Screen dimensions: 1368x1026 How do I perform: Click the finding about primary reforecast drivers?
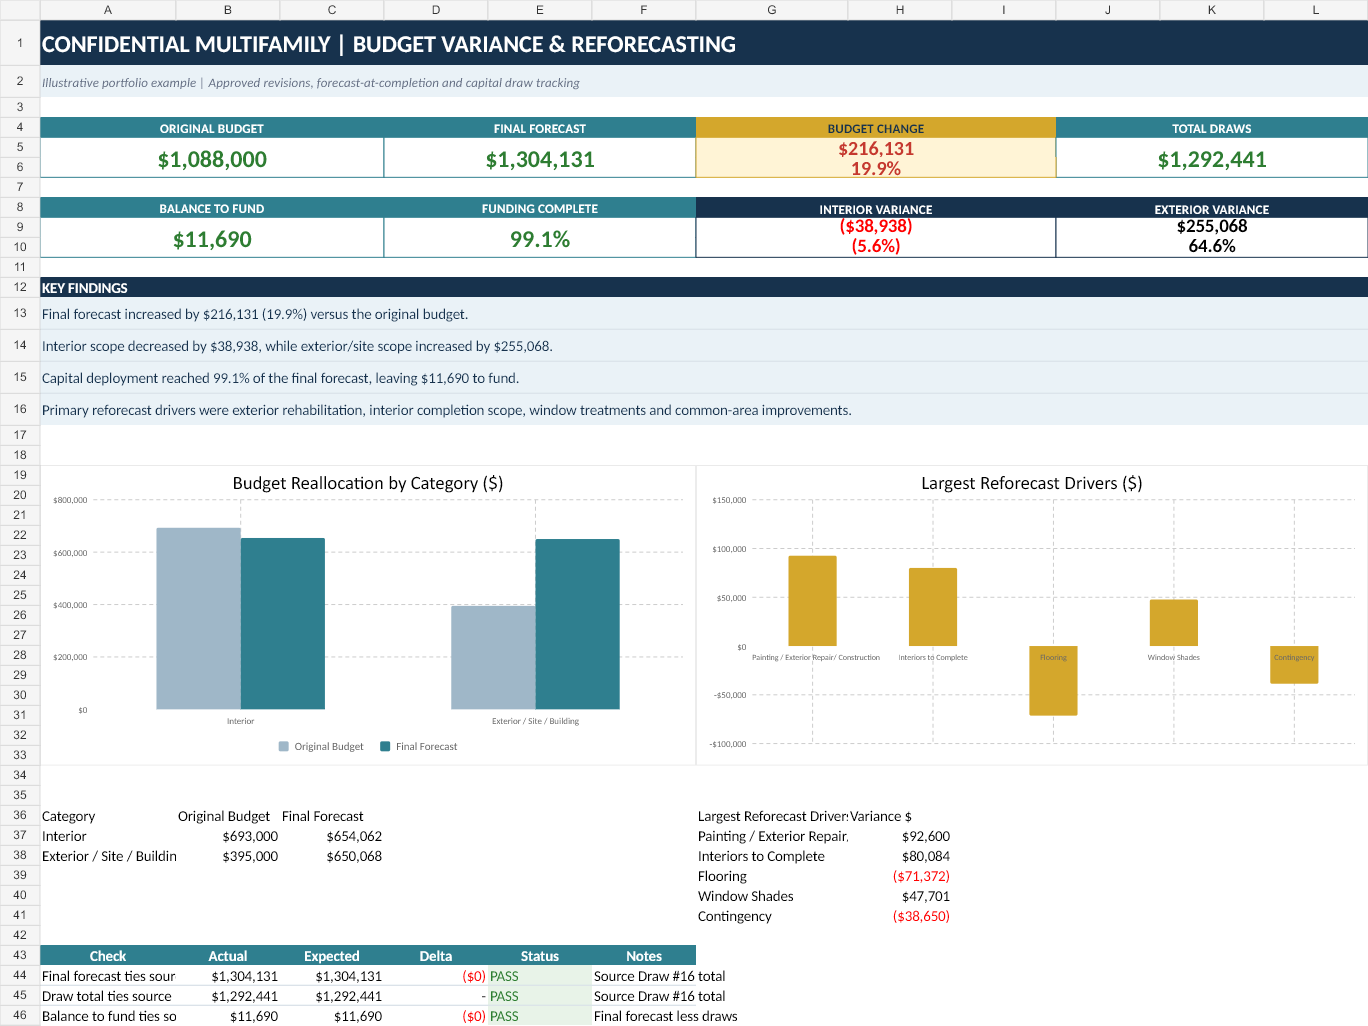pos(704,410)
